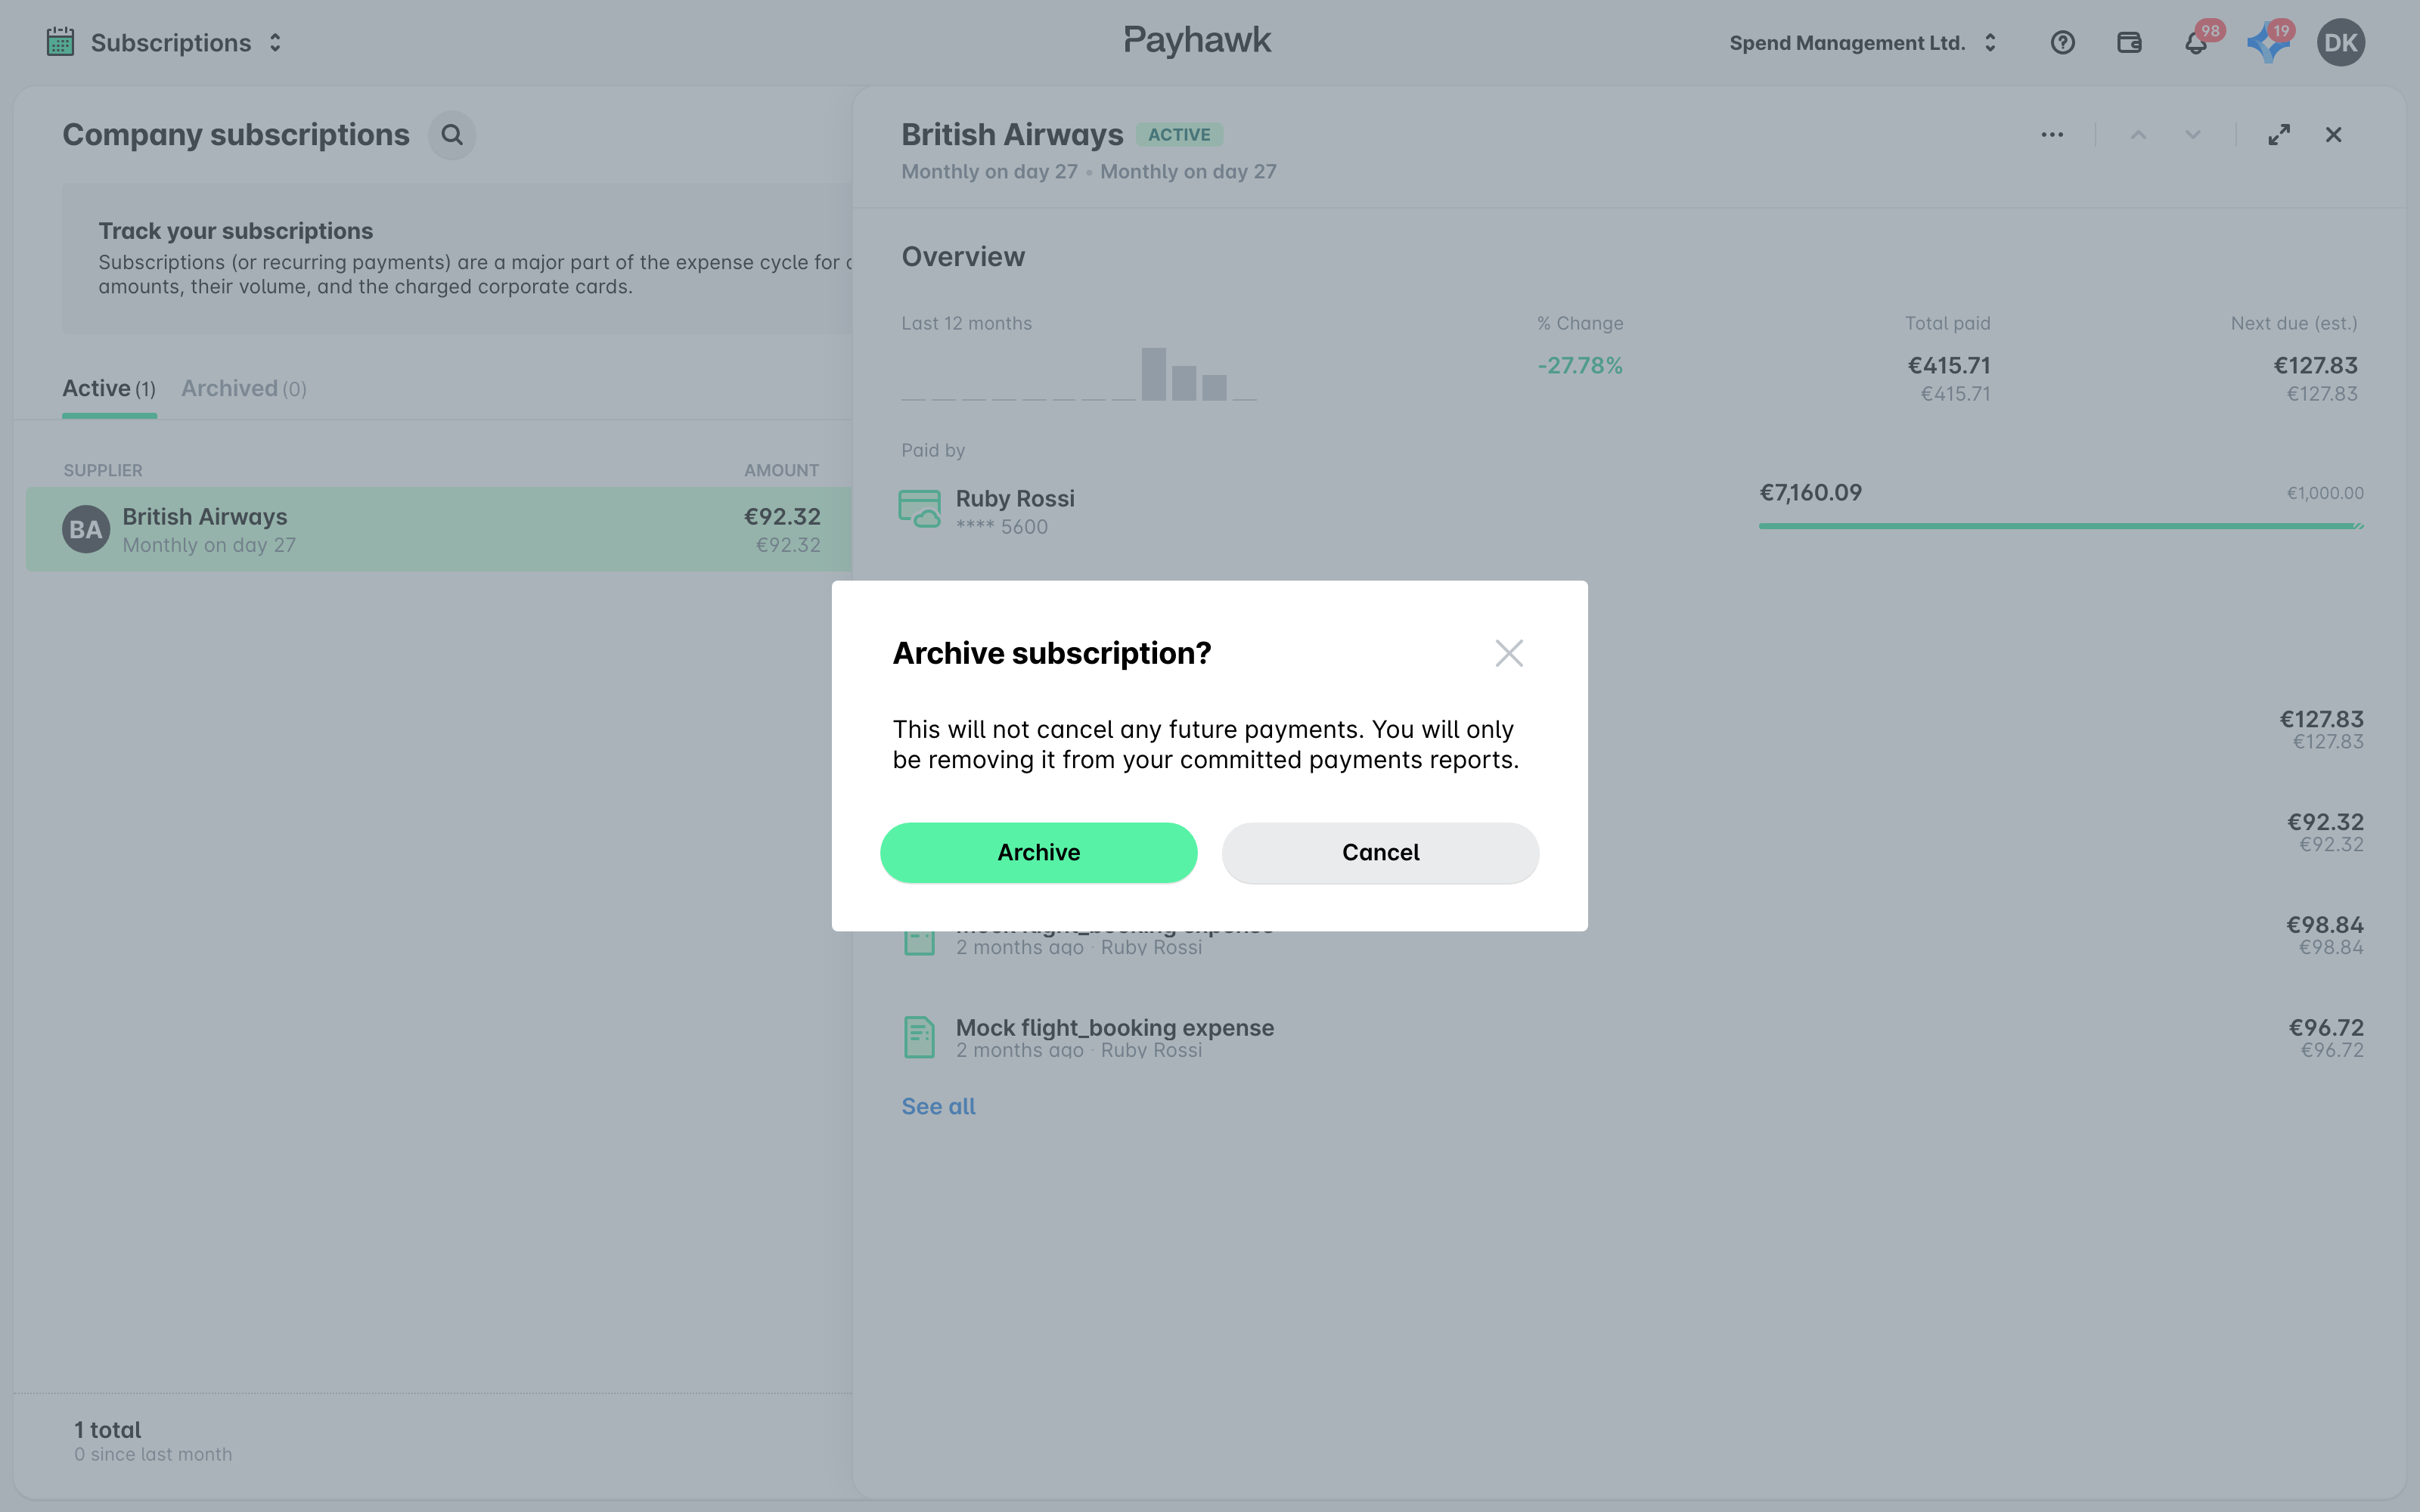Open notifications bell with 98 badge
Viewport: 2420px width, 1512px height.
tap(2196, 43)
